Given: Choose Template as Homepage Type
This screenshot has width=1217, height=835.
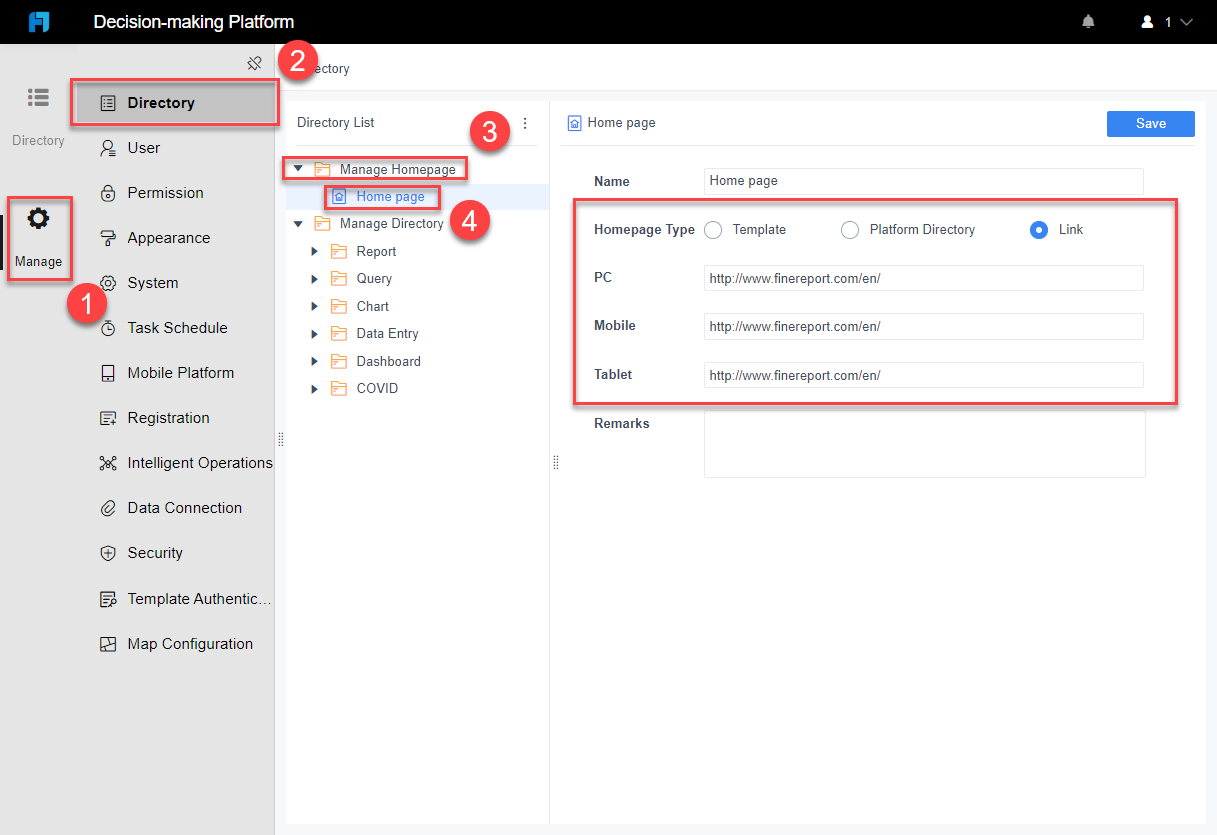Looking at the screenshot, I should 713,229.
